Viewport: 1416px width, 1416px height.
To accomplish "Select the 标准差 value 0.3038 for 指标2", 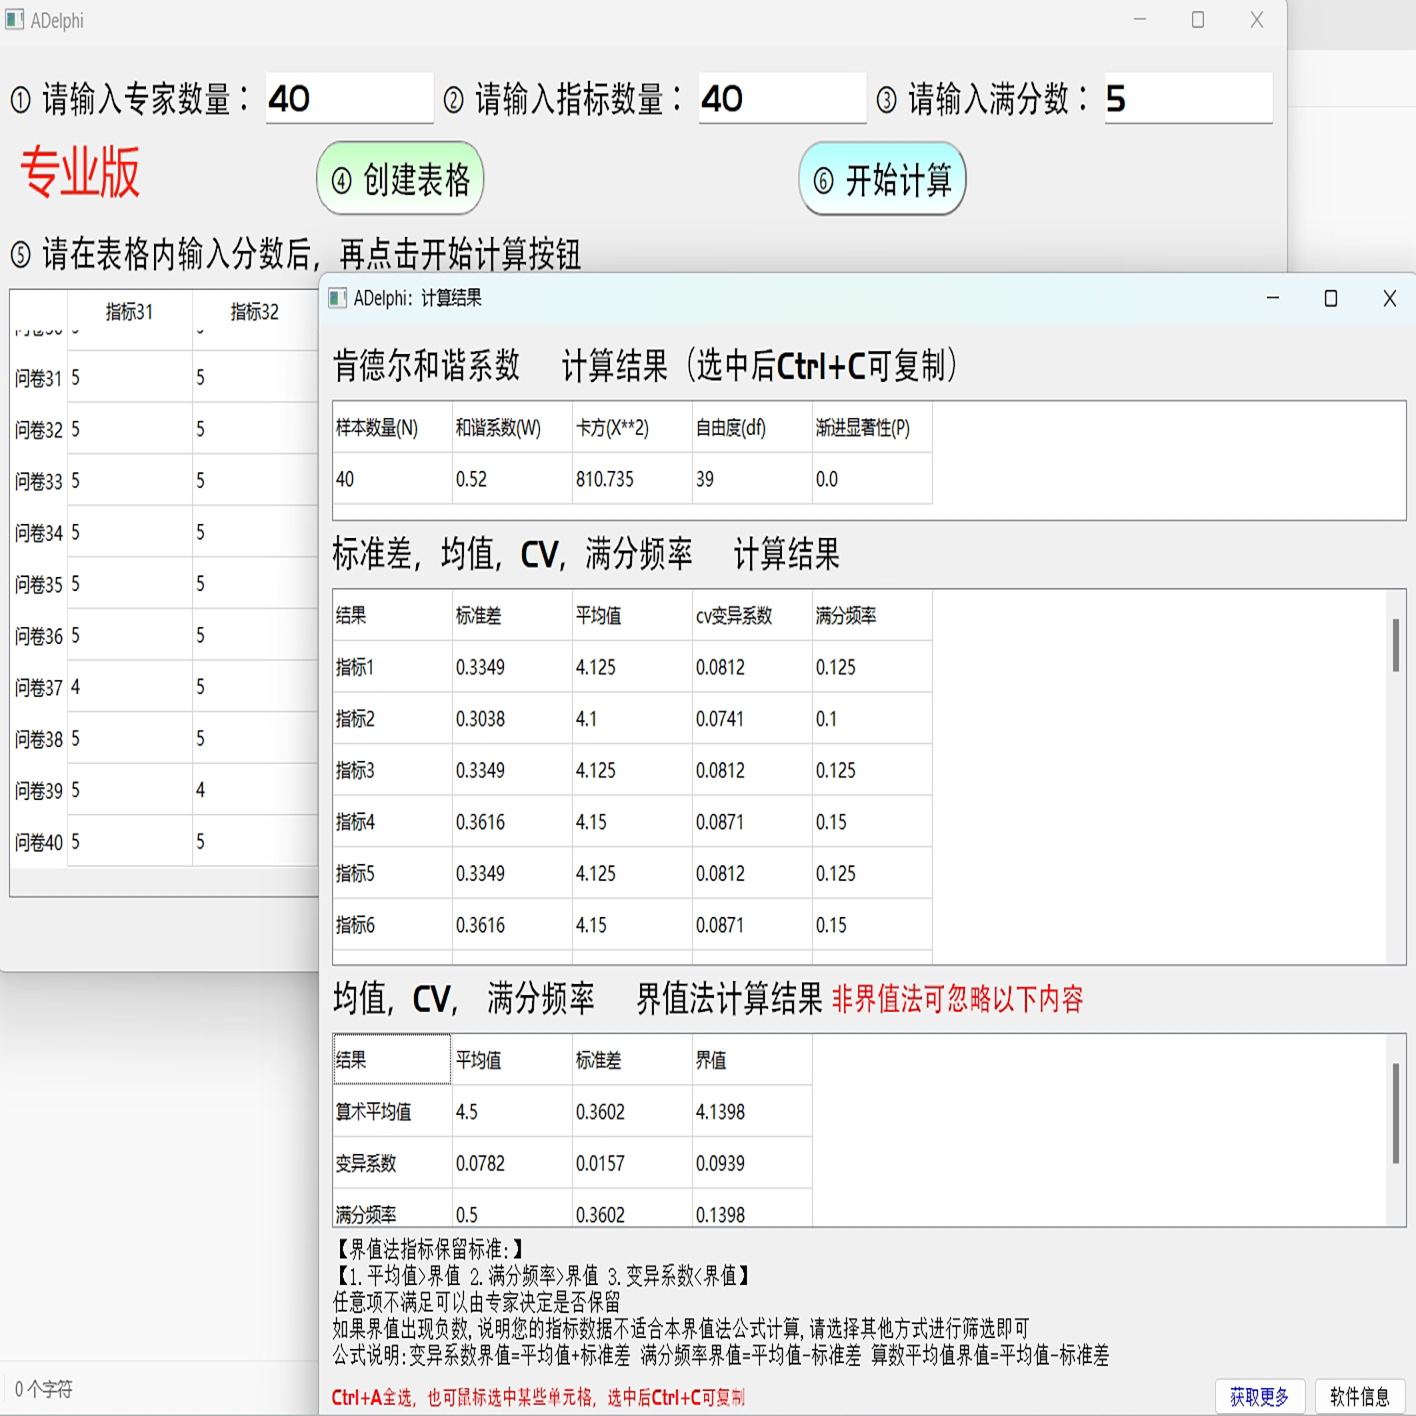I will [512, 719].
